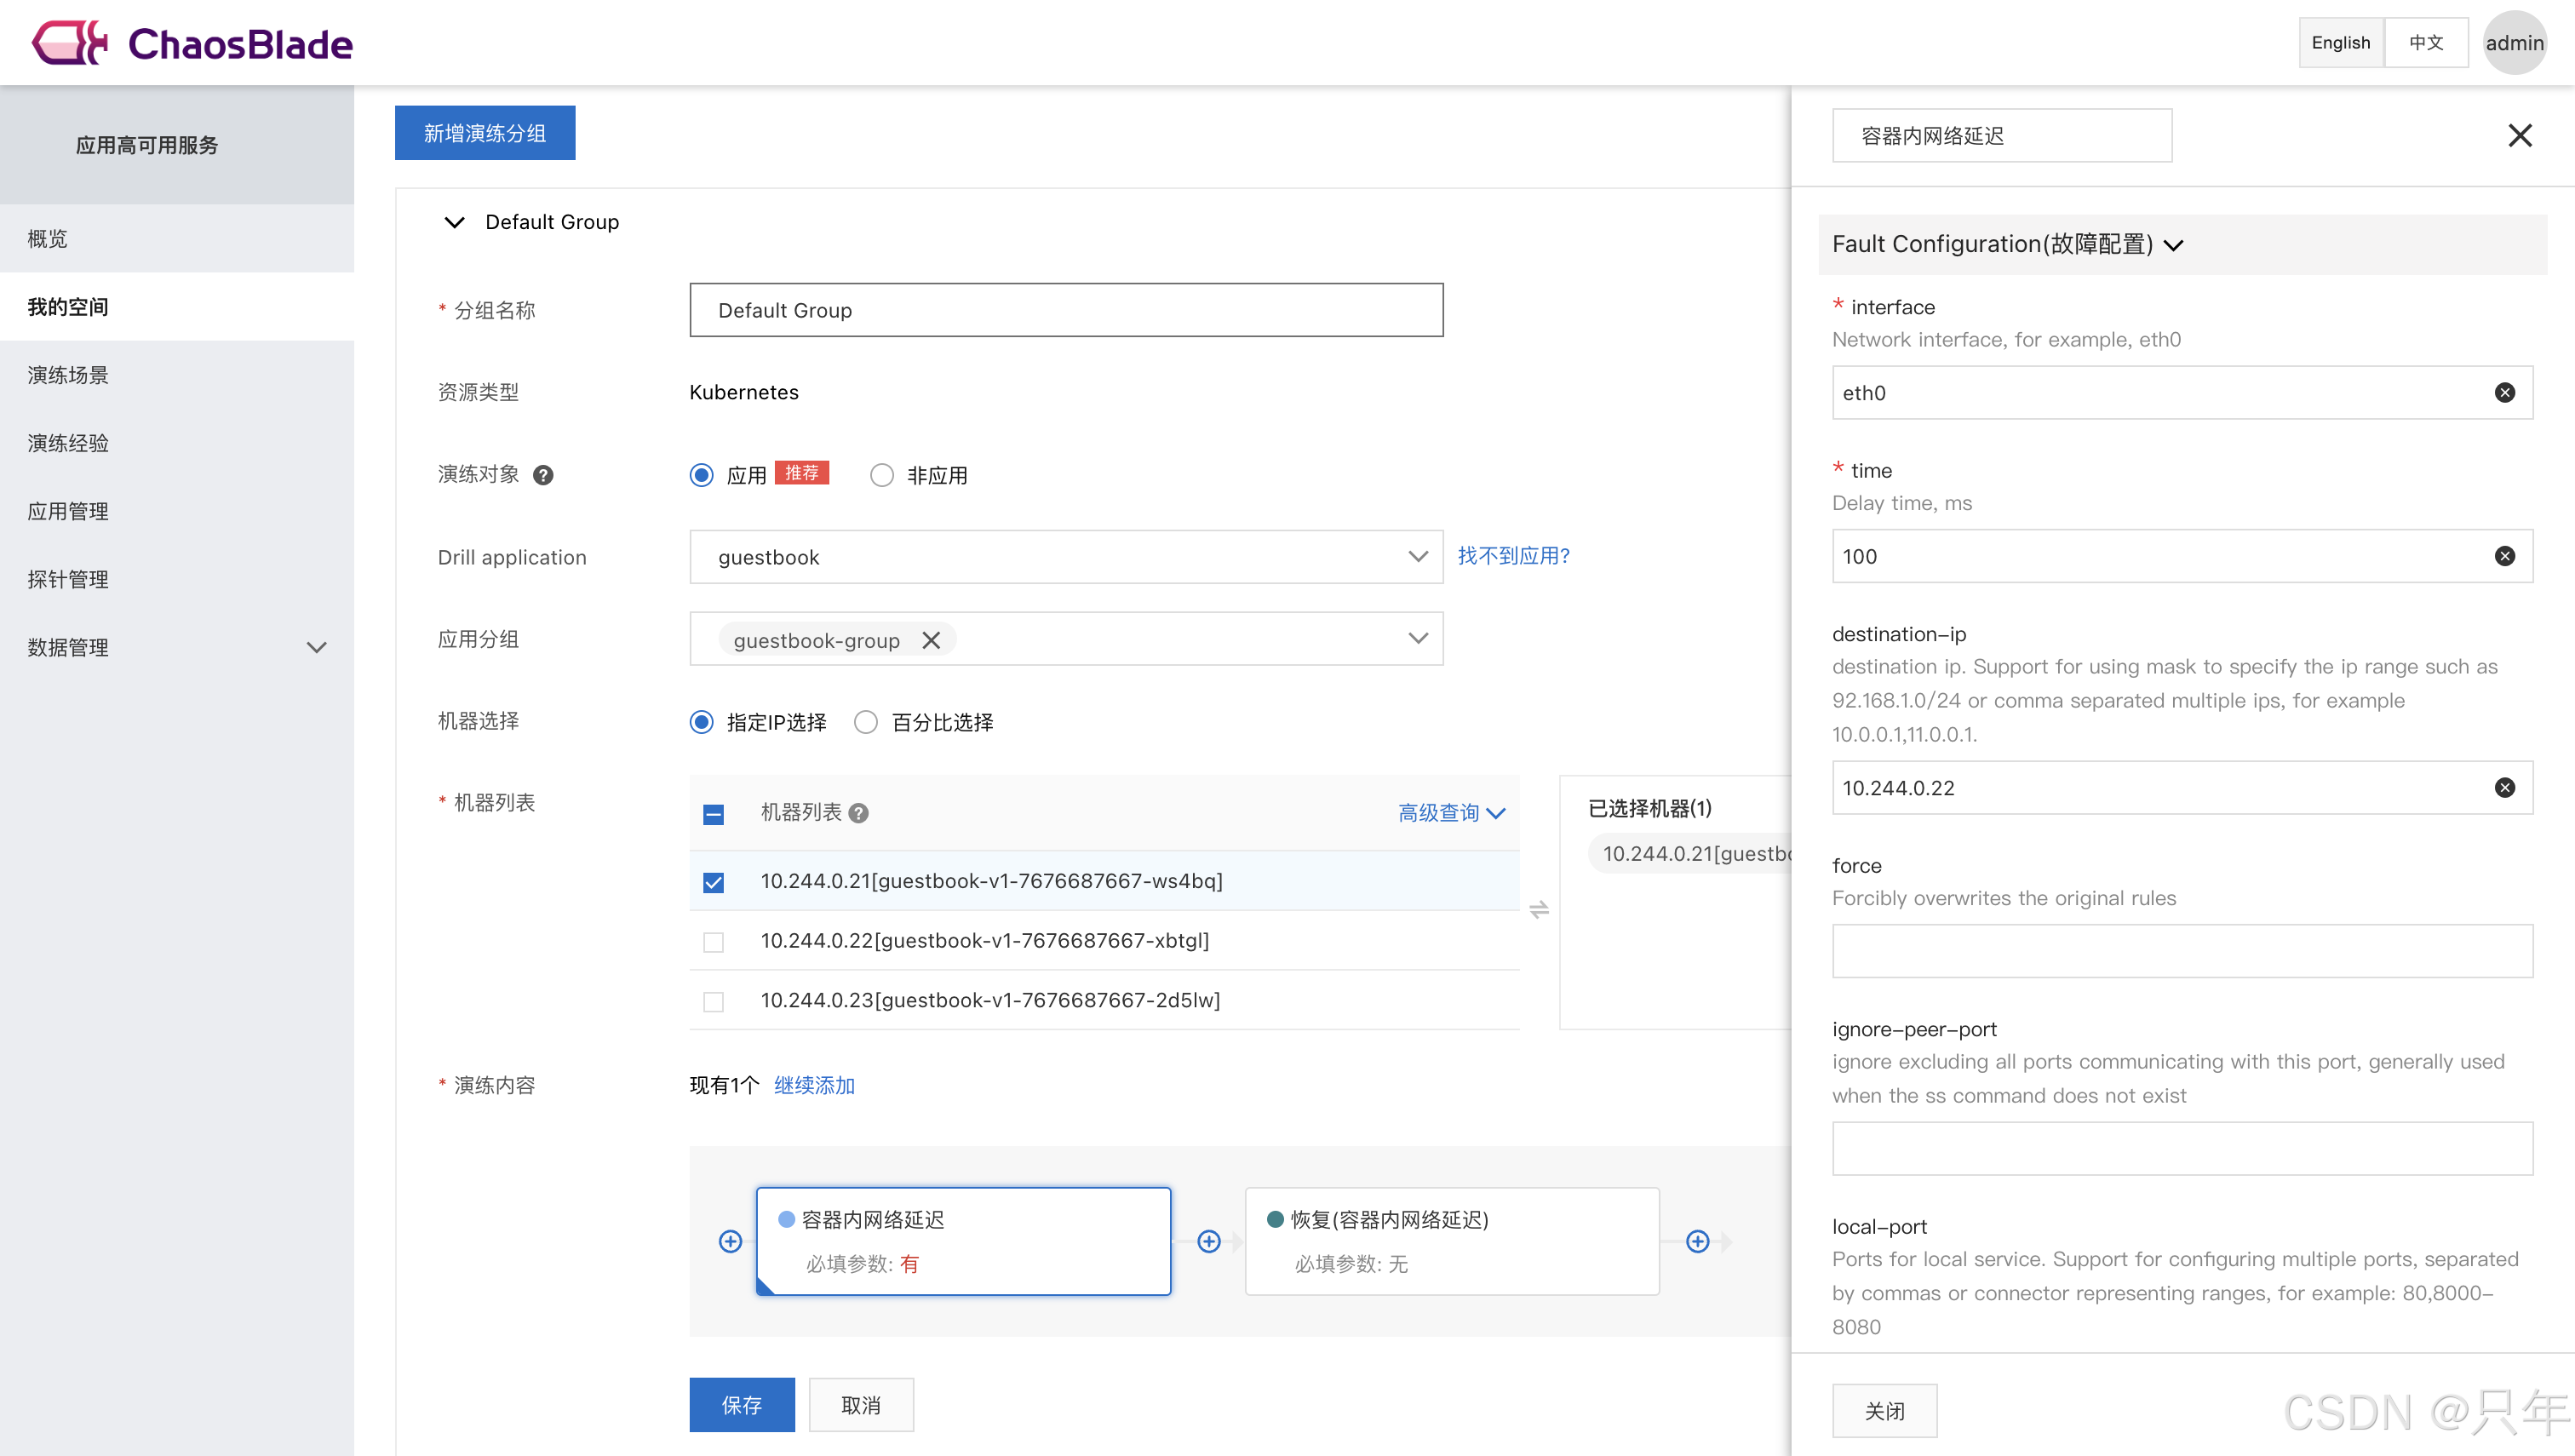Click the force input field

pyautogui.click(x=2181, y=951)
